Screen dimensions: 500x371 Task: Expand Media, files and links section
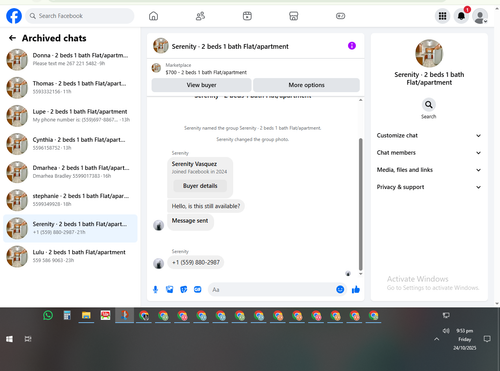tap(429, 170)
